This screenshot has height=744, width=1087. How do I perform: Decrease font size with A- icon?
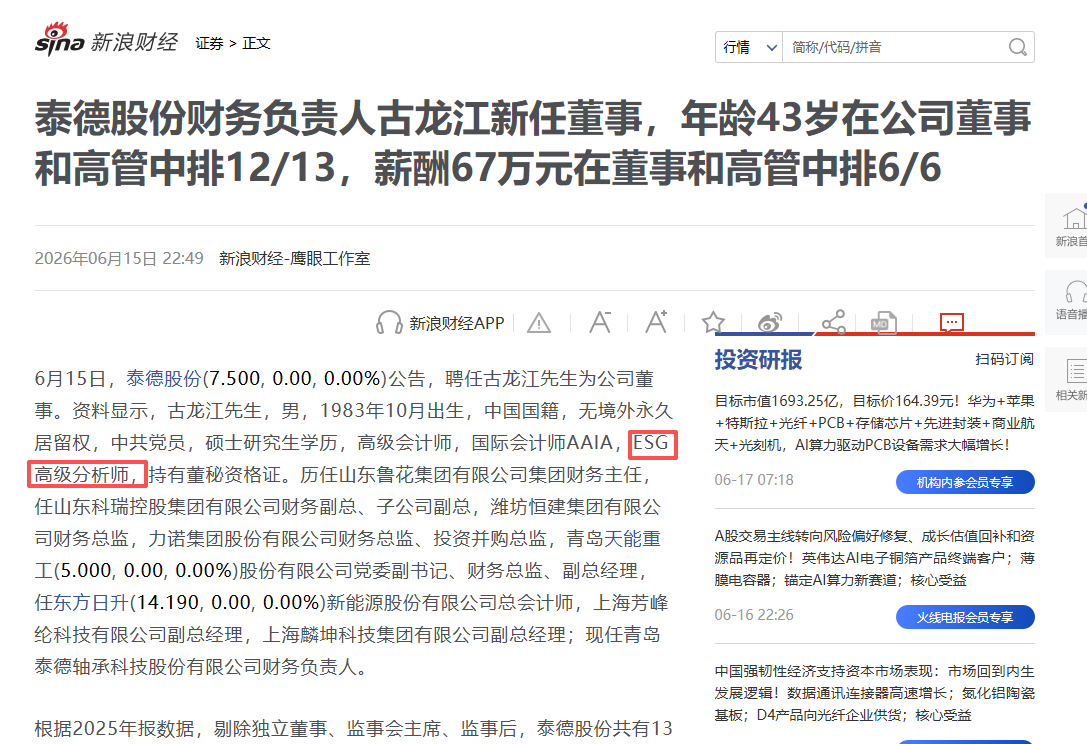point(600,322)
